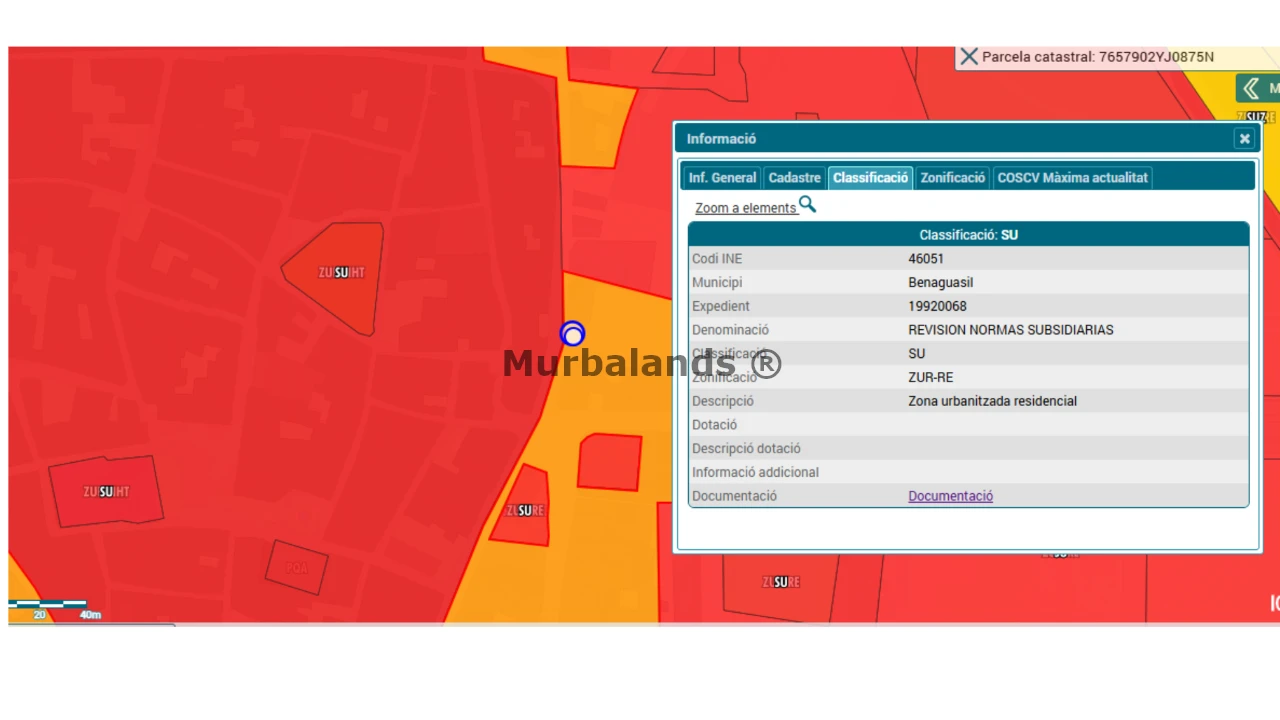Close the Informació panel with X button
The image size is (1280, 720).
point(1244,139)
